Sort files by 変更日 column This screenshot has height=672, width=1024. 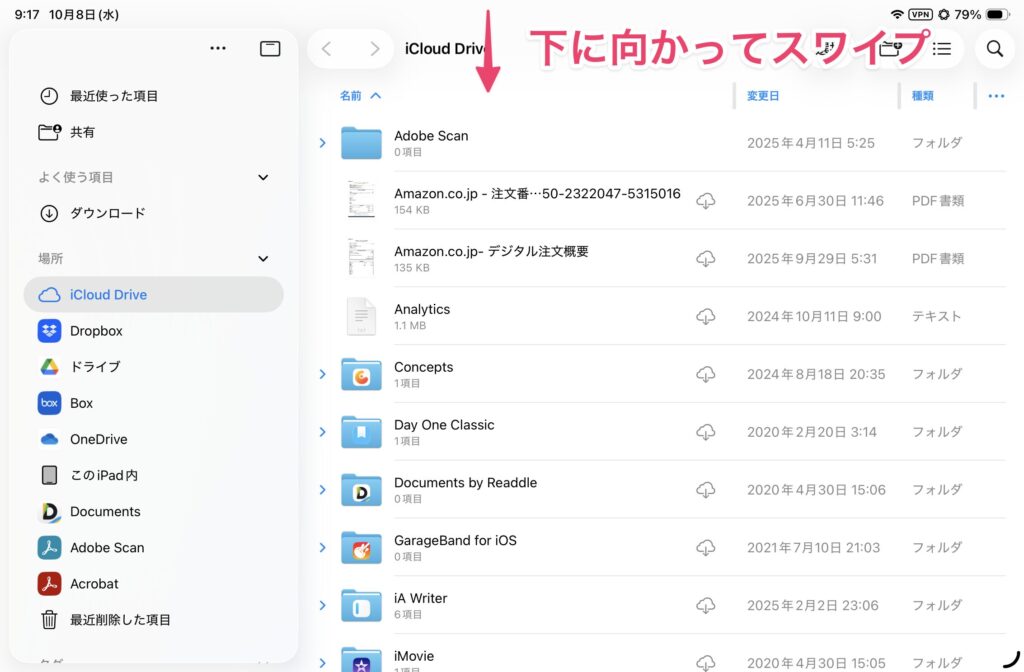[763, 96]
